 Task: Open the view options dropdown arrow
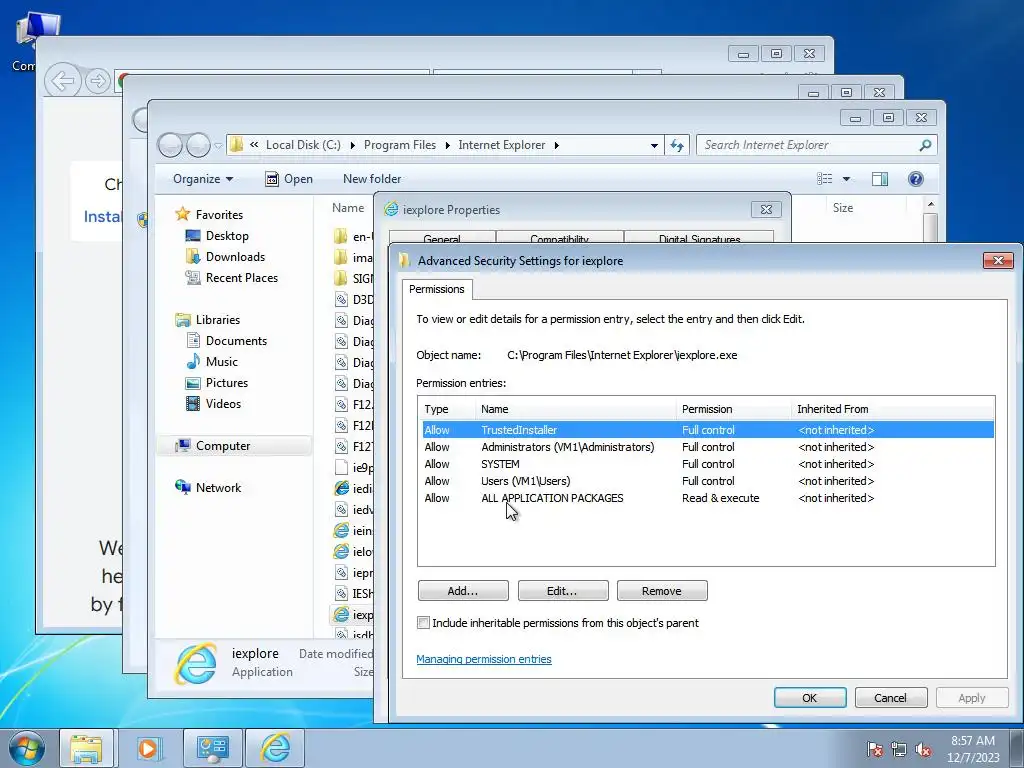pos(846,179)
